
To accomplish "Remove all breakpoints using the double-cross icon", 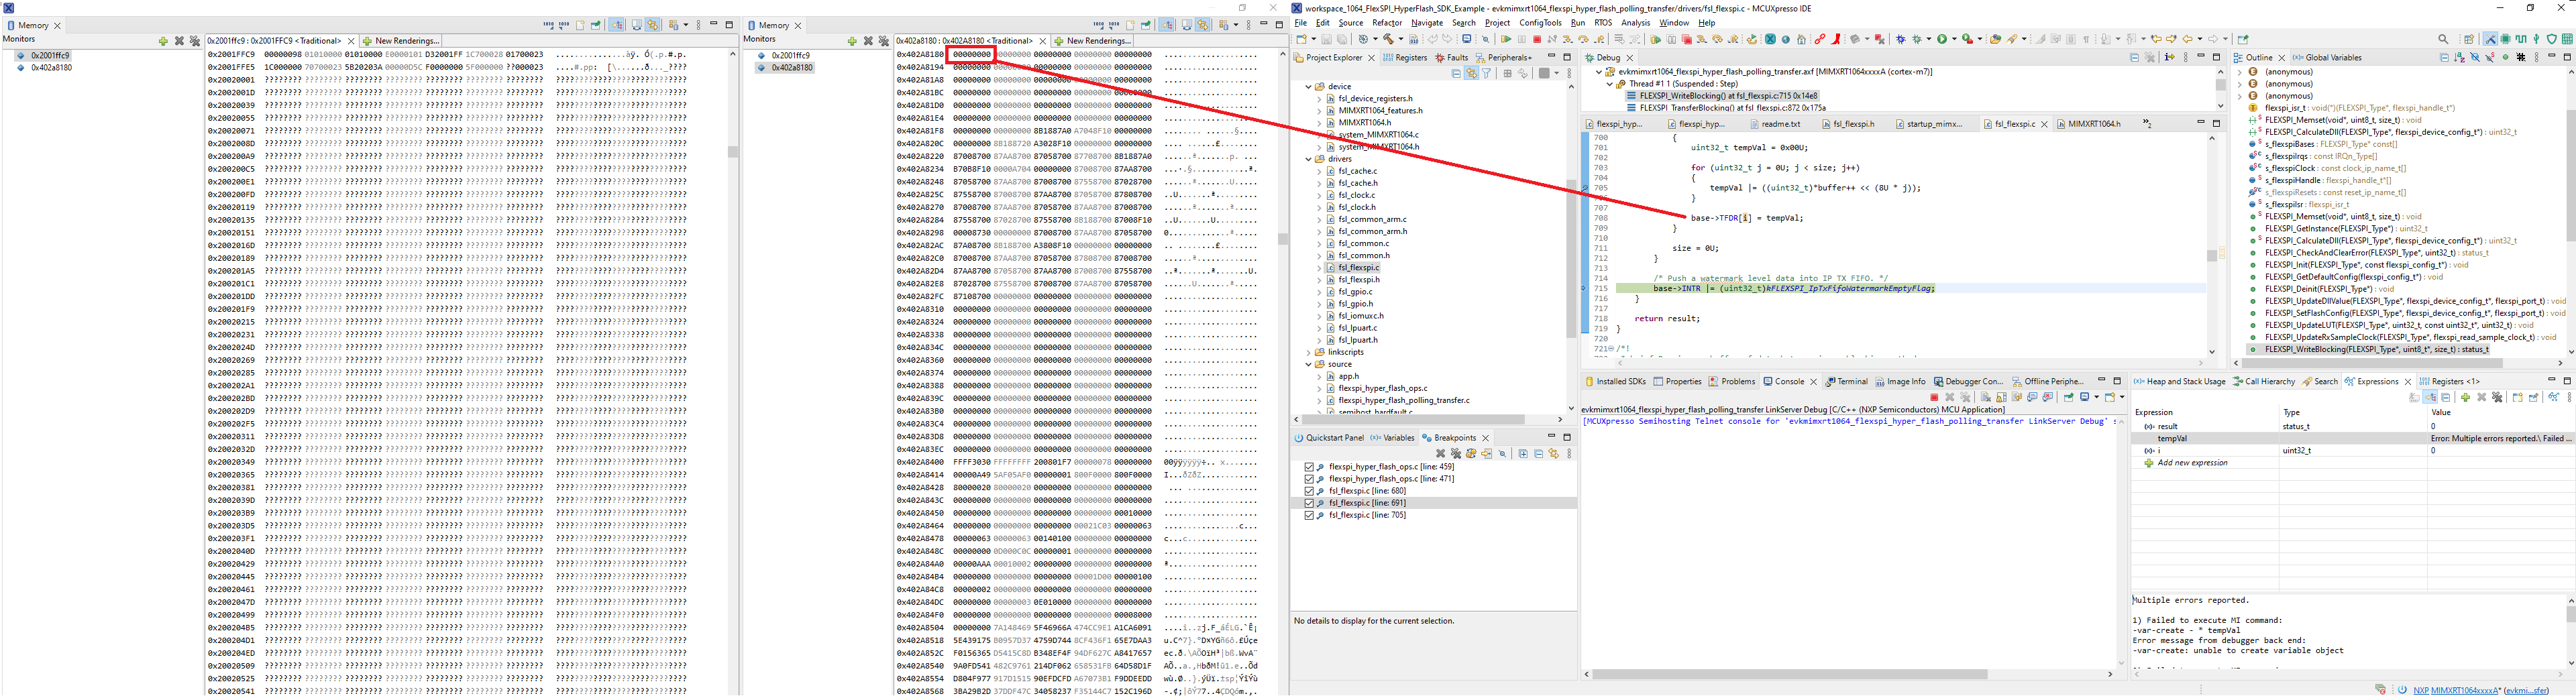I will [1456, 454].
